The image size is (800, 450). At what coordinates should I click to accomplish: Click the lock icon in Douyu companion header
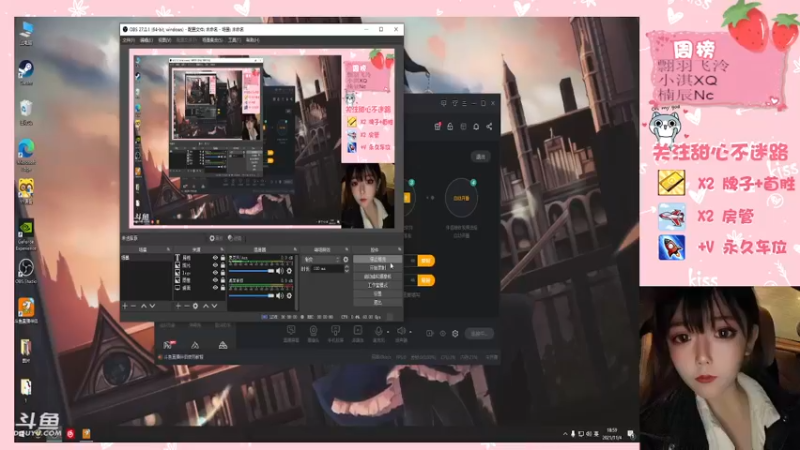(x=450, y=126)
